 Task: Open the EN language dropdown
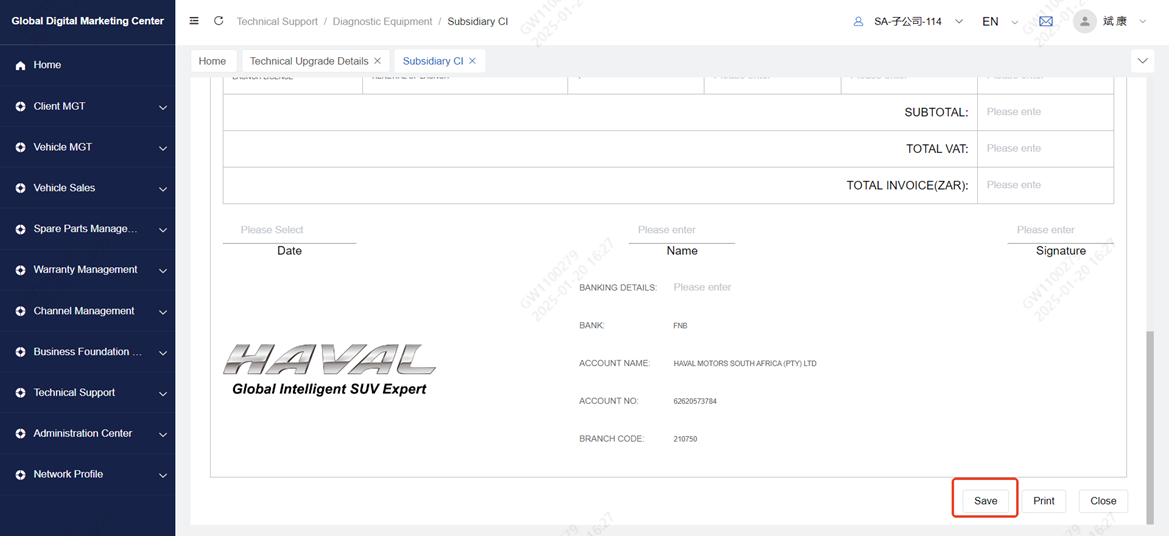tap(998, 21)
